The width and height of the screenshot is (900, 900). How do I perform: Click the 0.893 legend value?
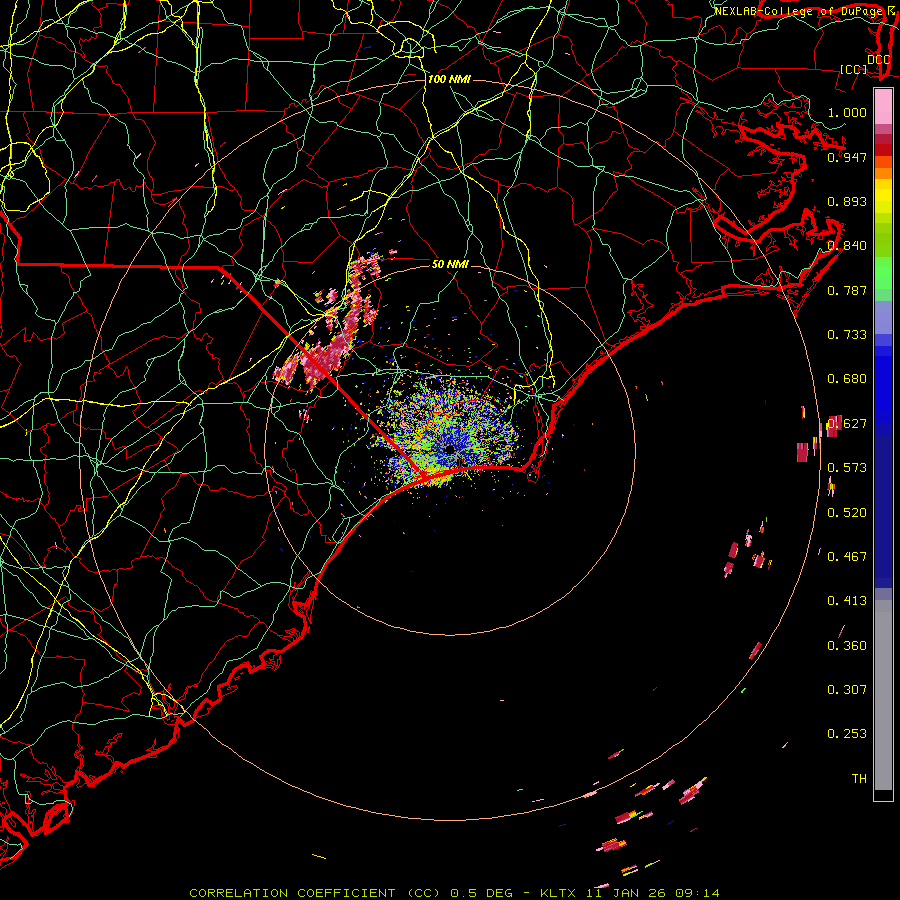point(847,201)
